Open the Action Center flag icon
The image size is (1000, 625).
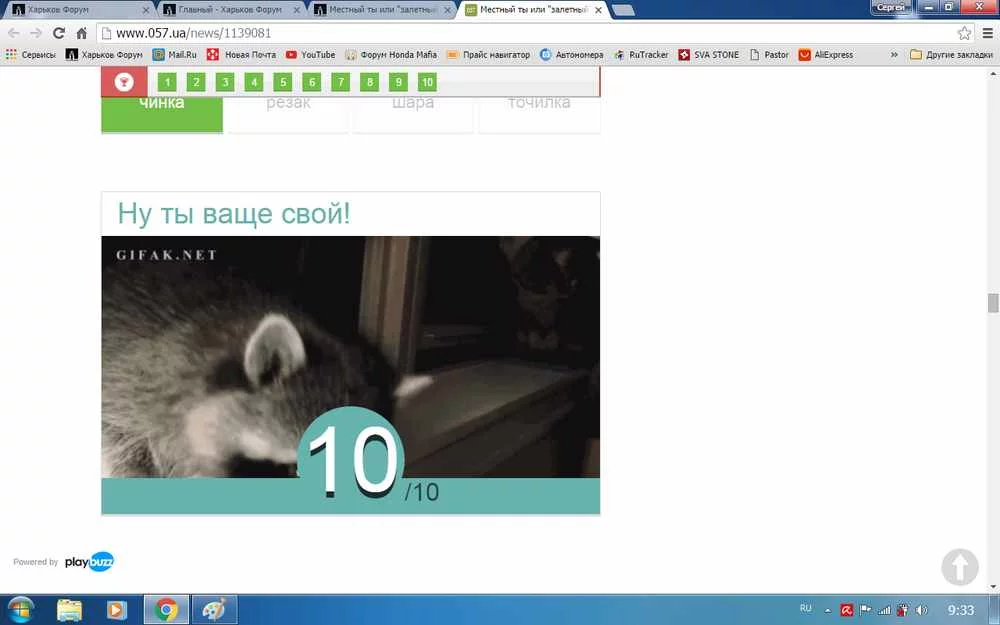(865, 610)
